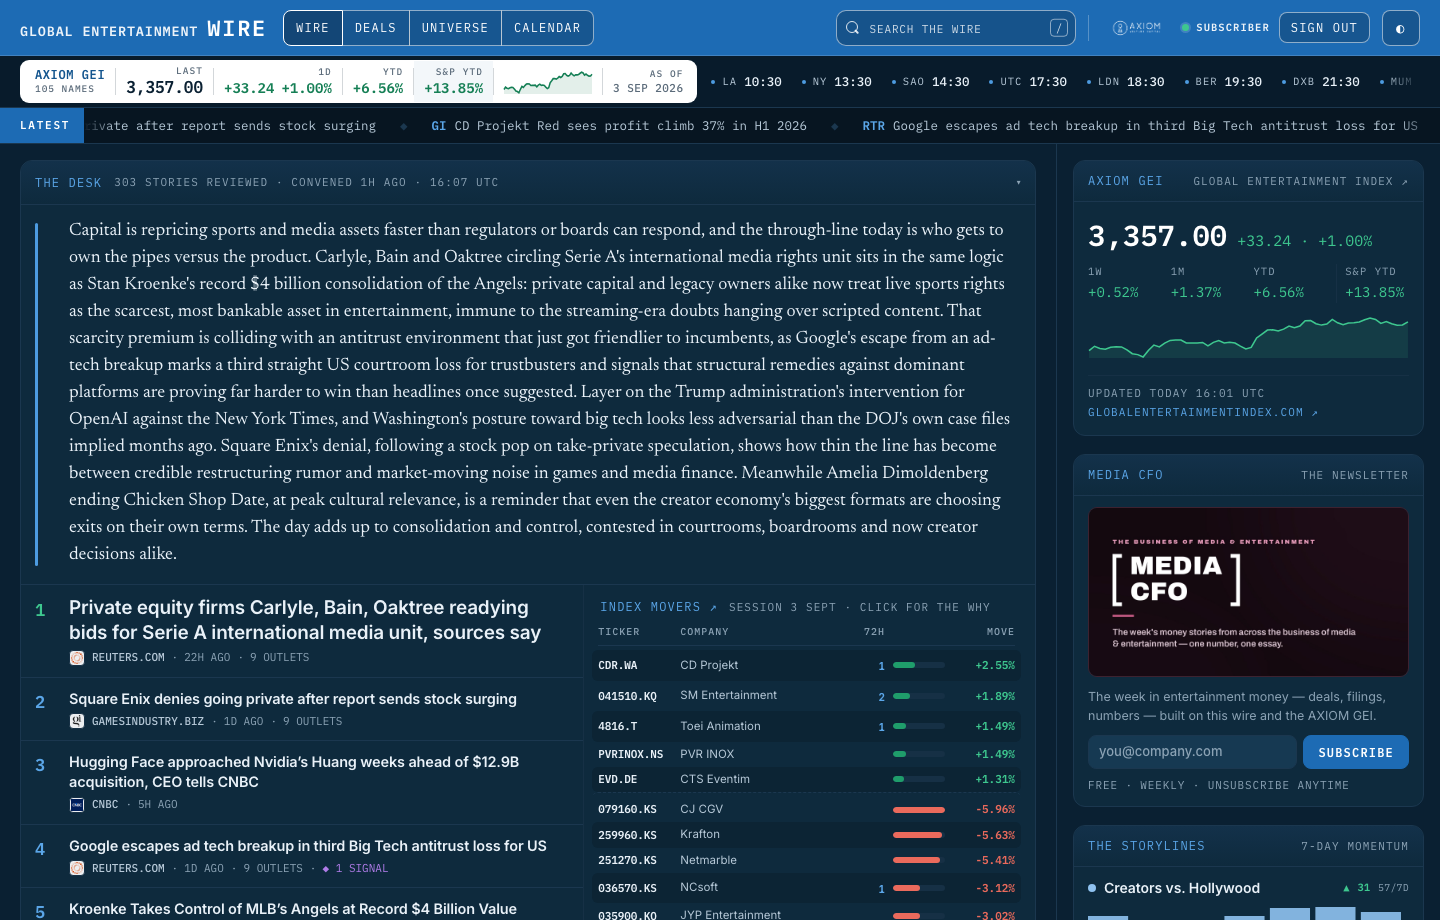Viewport: 1440px width, 920px height.
Task: Click the Toei Animation +1.49% move
Action: (x=995, y=726)
